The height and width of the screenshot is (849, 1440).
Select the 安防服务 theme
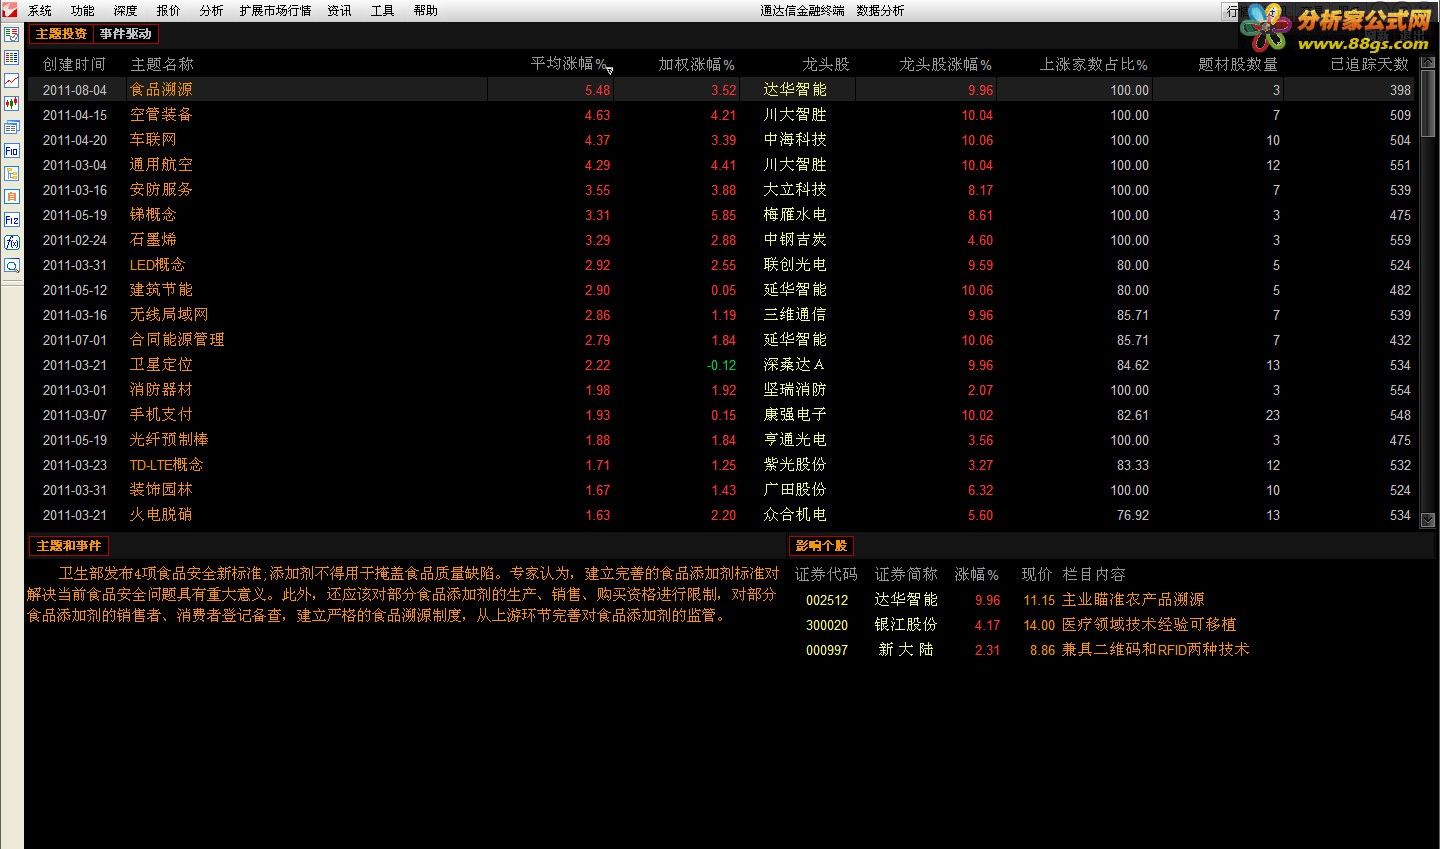point(161,190)
